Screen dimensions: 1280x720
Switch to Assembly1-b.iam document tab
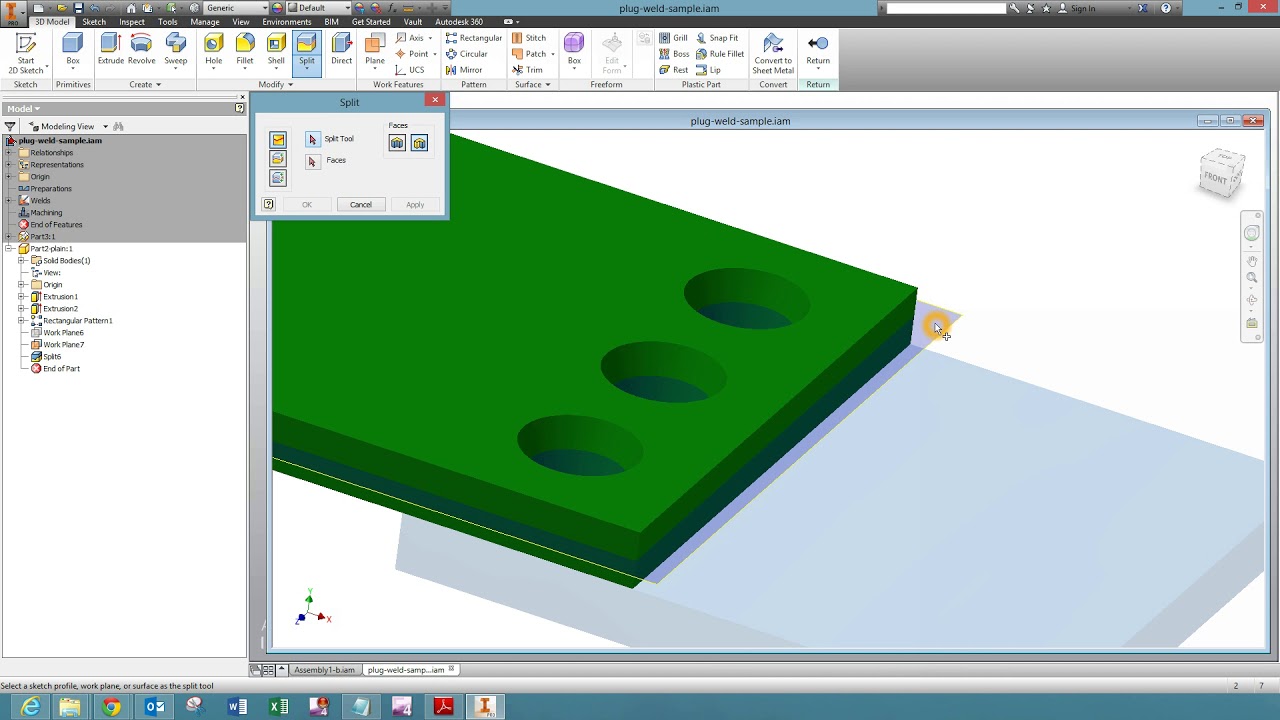coord(324,670)
